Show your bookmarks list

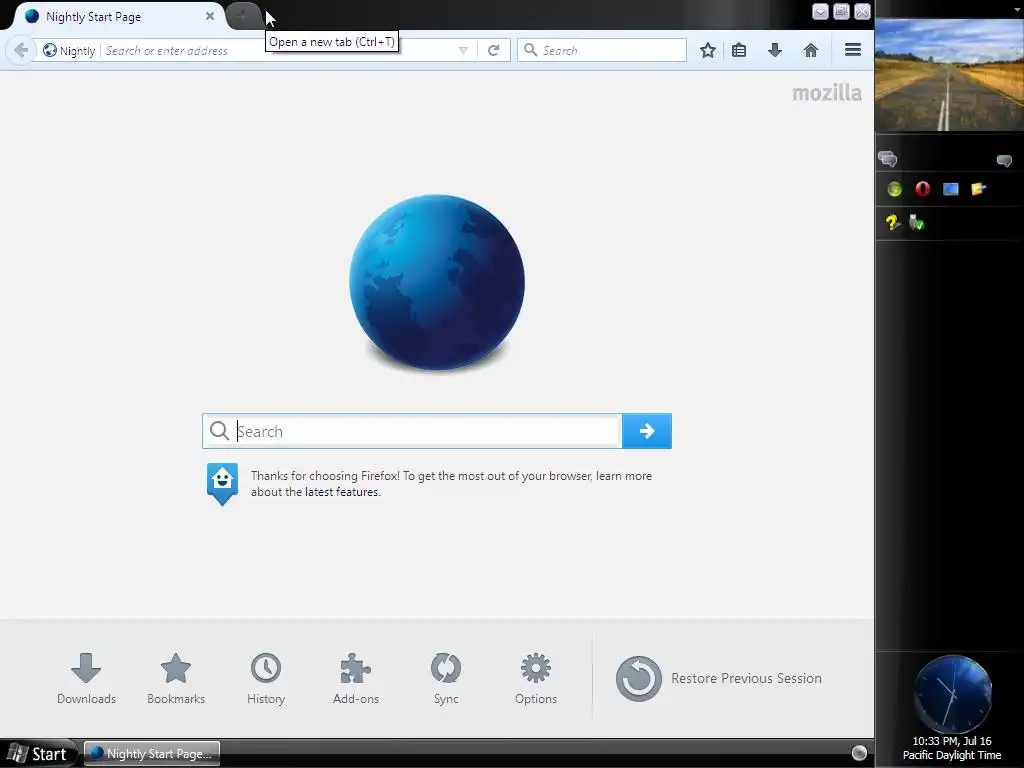739,50
